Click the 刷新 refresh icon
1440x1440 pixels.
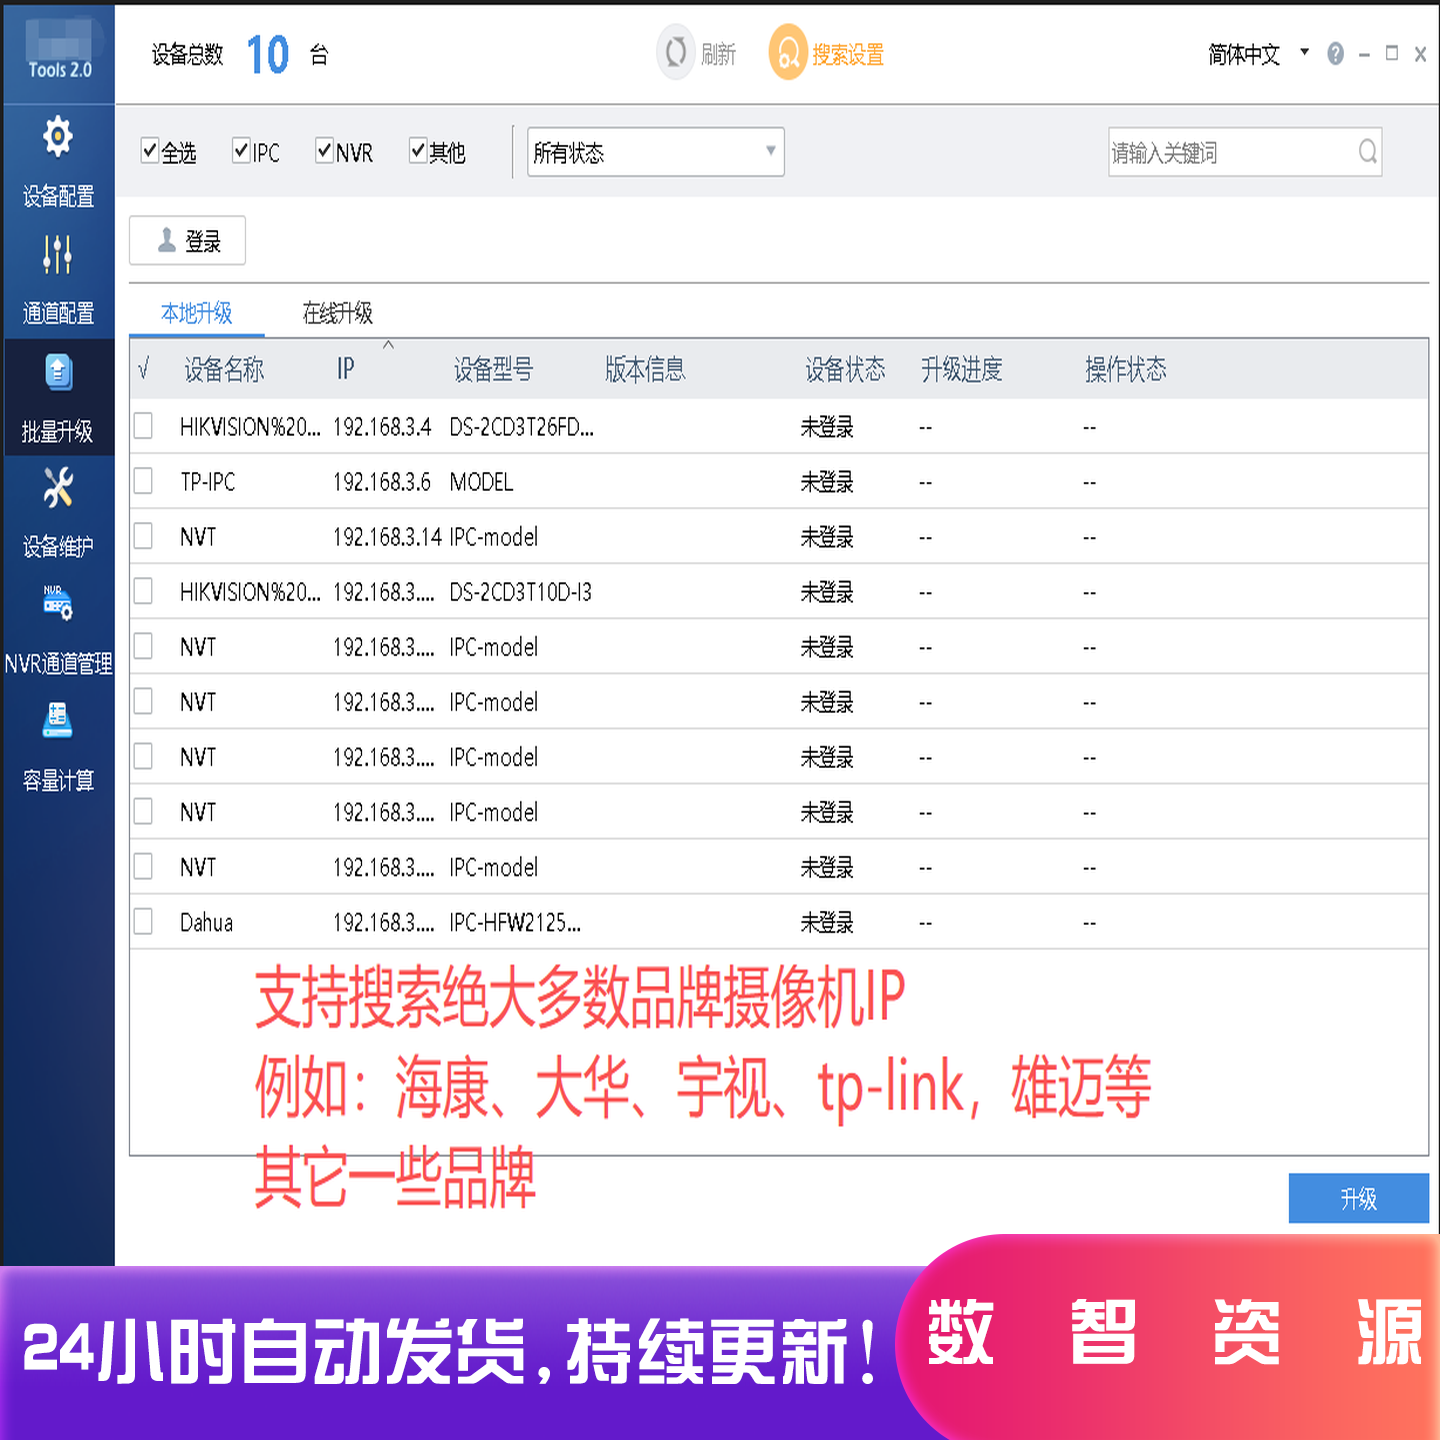point(676,53)
